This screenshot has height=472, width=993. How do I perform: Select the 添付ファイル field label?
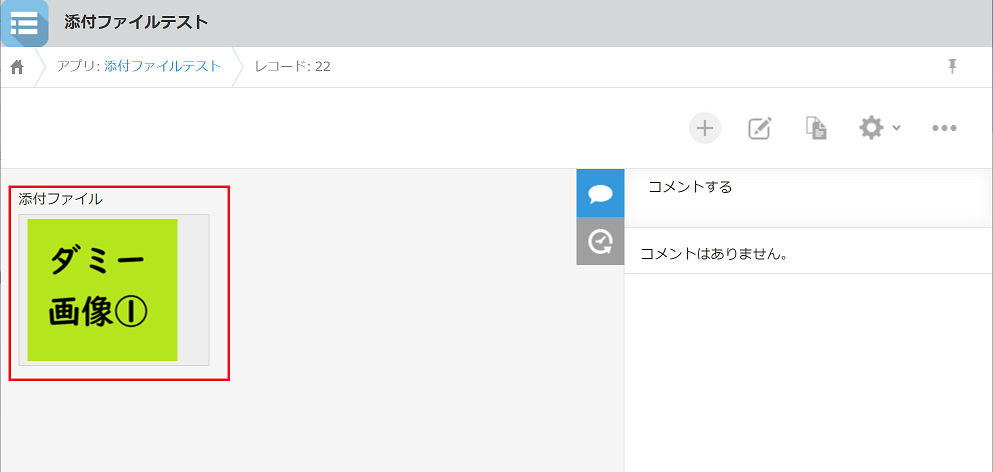pyautogui.click(x=60, y=199)
